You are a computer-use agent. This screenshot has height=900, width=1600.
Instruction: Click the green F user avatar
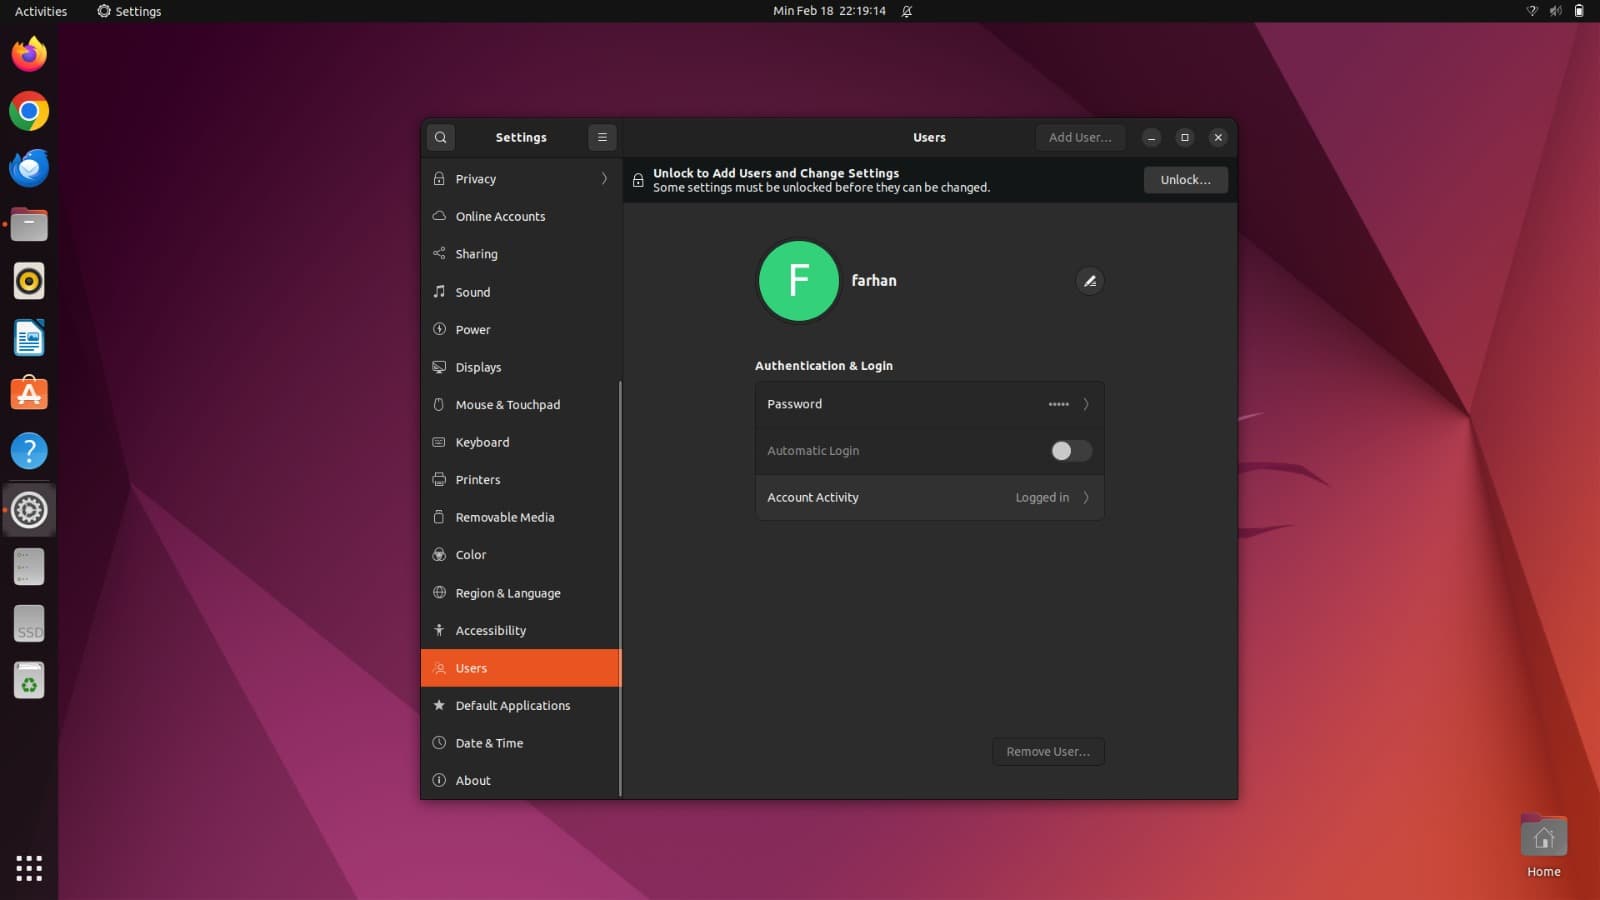coord(798,281)
